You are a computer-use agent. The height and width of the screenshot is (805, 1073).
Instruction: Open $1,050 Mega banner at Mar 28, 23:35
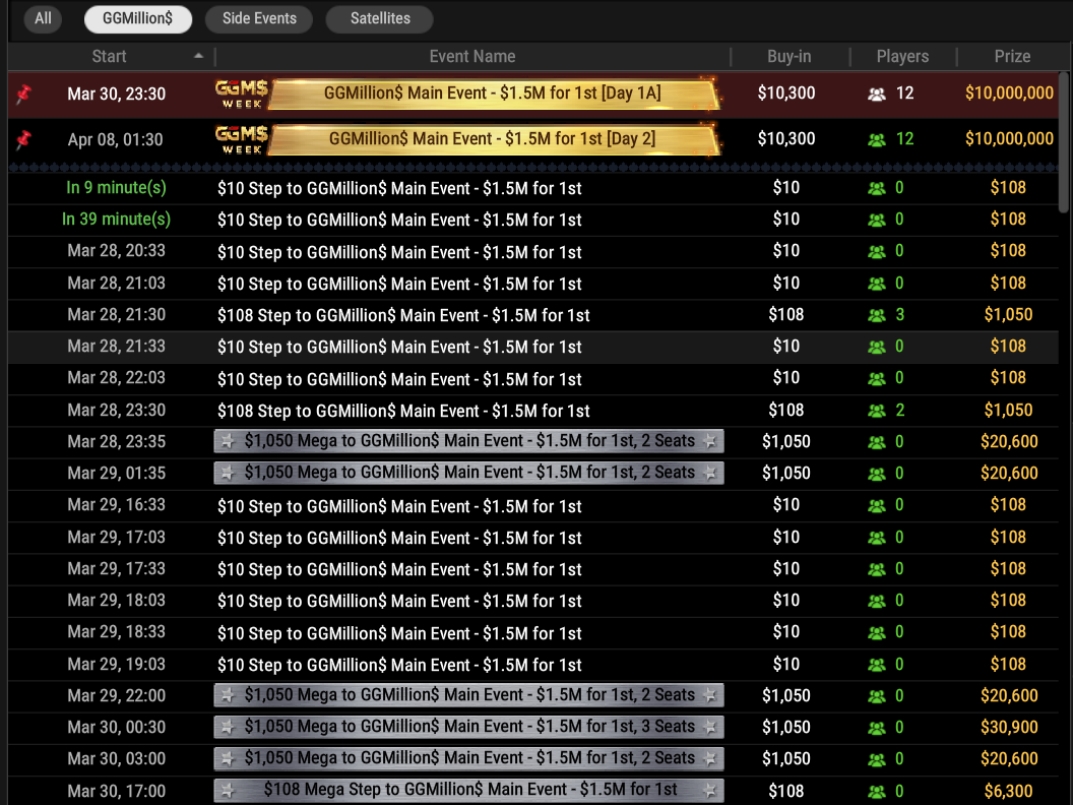click(469, 442)
